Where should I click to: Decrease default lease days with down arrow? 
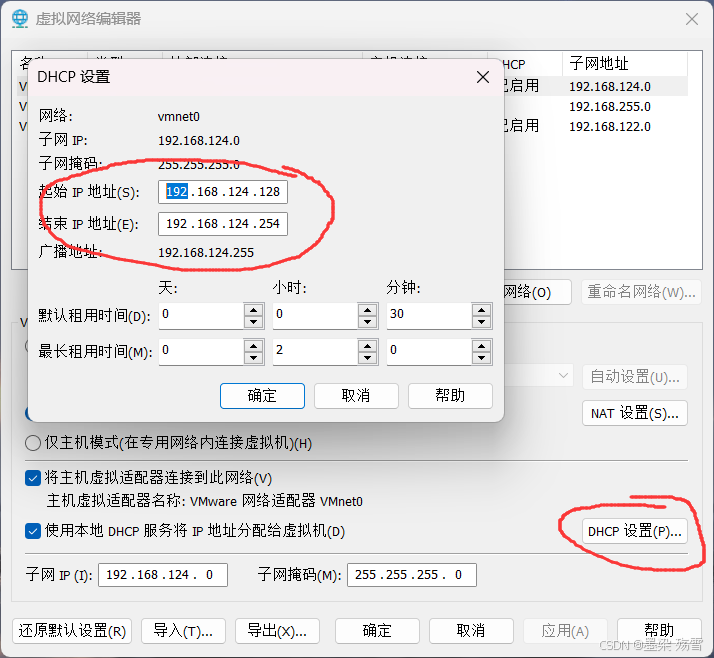[254, 322]
